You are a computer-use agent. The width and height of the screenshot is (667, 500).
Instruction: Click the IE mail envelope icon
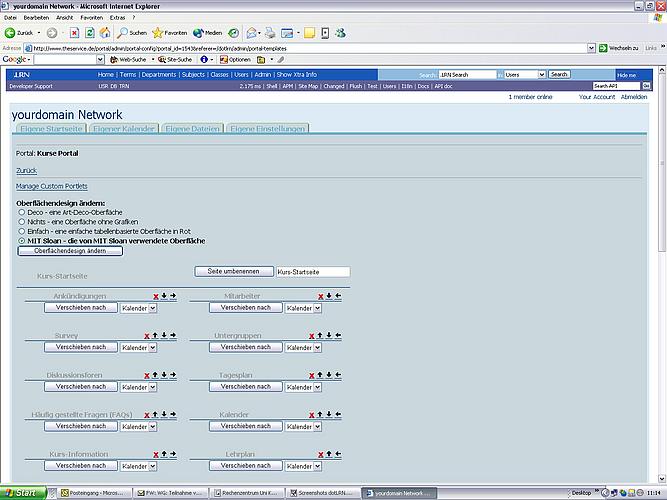[252, 33]
